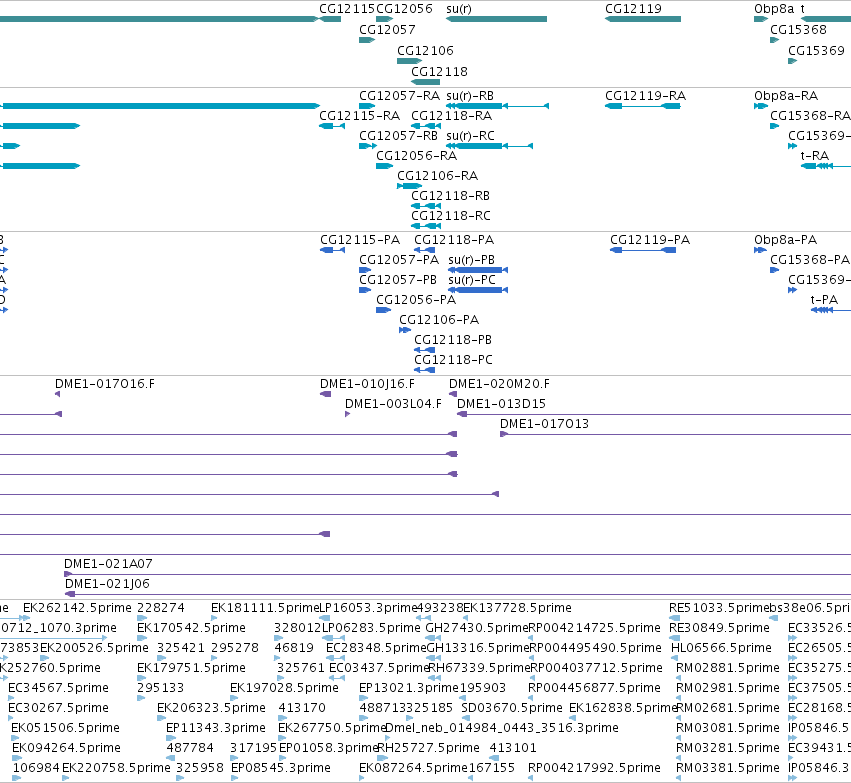Select the EK220758.5prime EST label

pos(116,768)
